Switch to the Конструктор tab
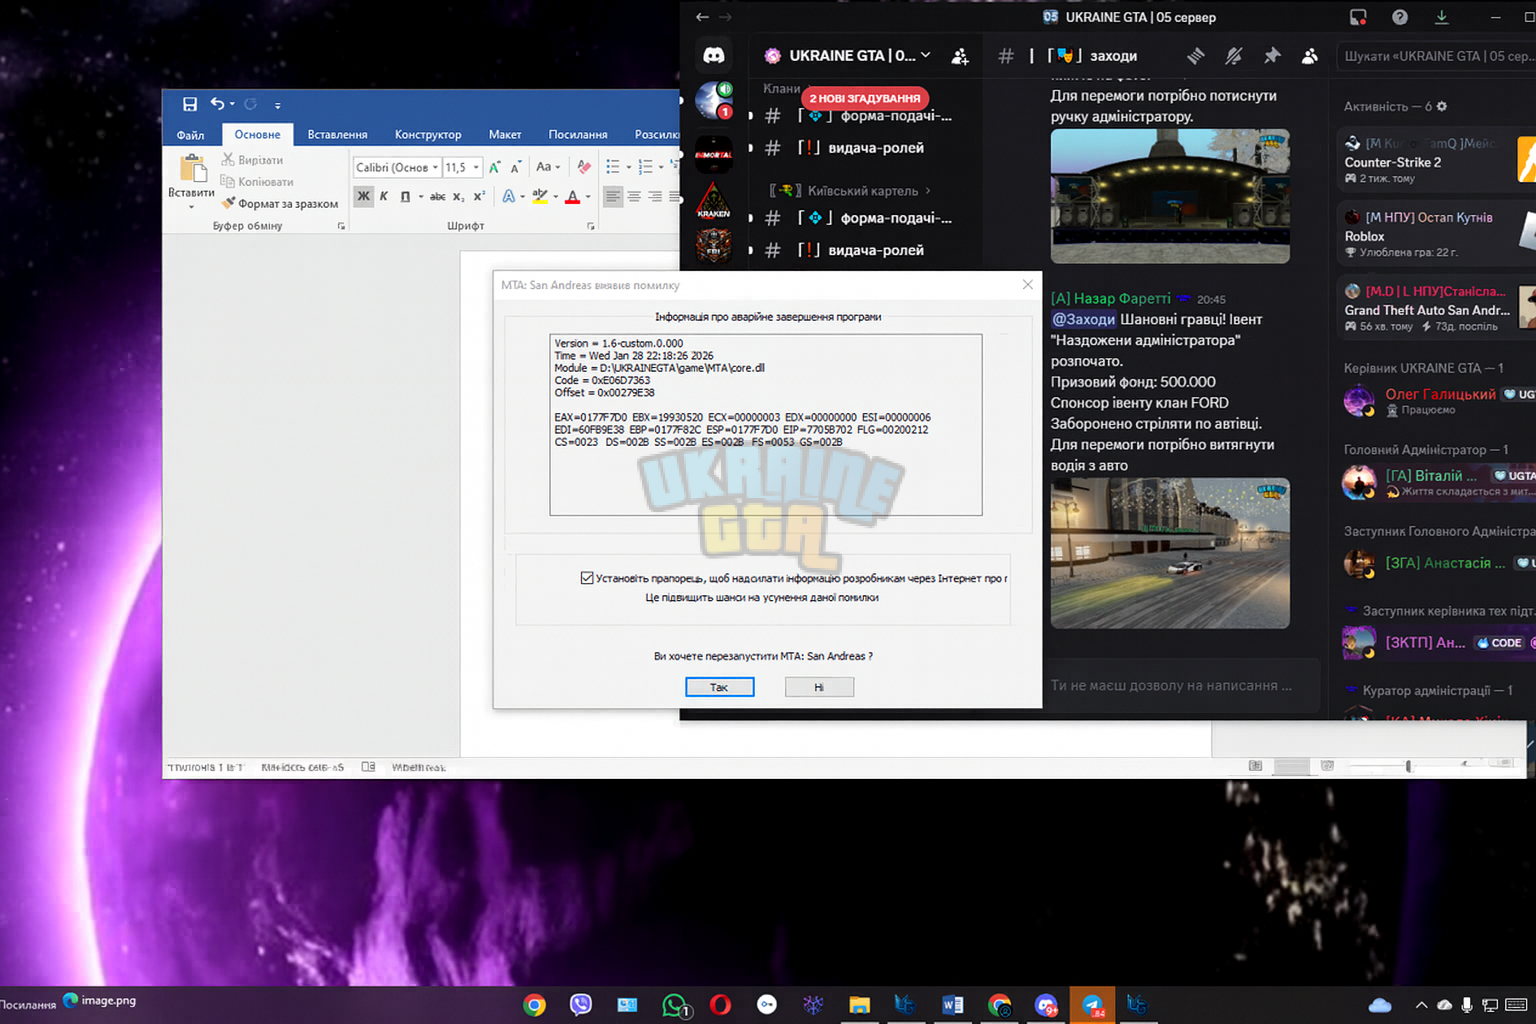Screen dimensions: 1536x1024 [x=428, y=135]
